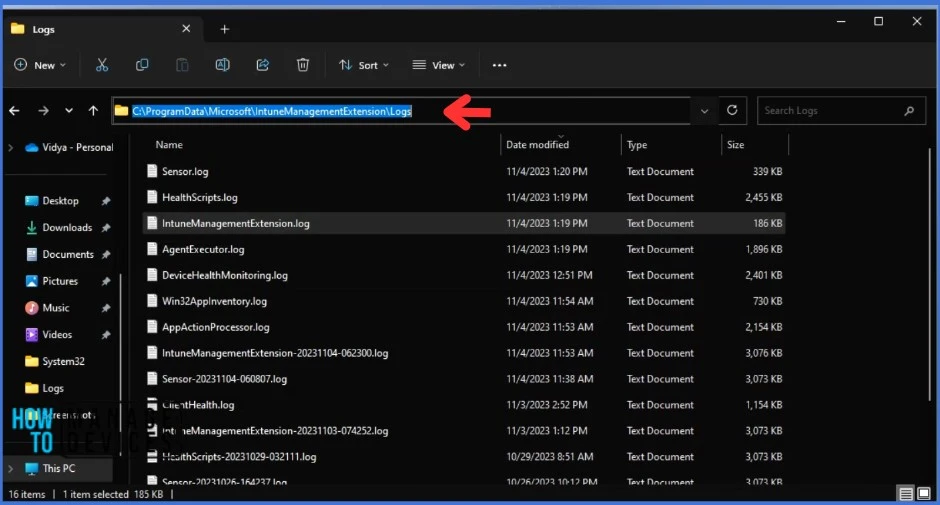Click the search magnifier icon

coord(909,110)
